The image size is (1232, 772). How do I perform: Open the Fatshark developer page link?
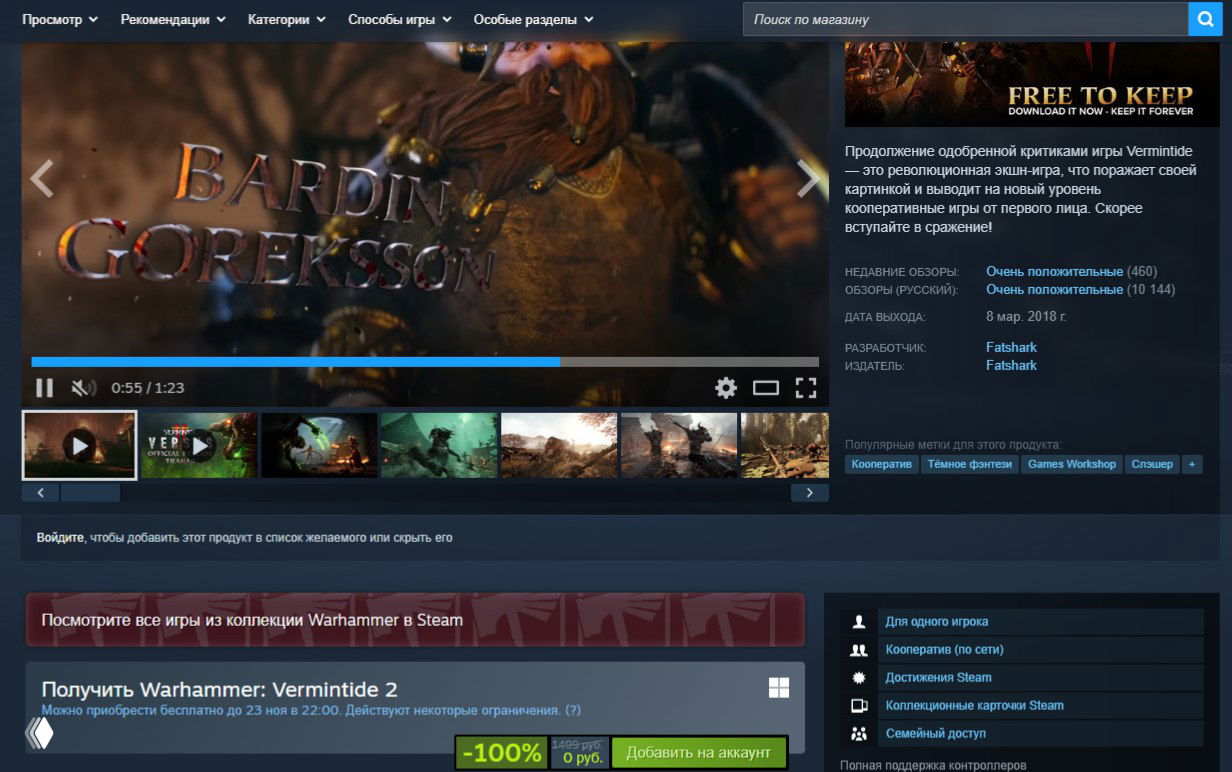click(1011, 346)
